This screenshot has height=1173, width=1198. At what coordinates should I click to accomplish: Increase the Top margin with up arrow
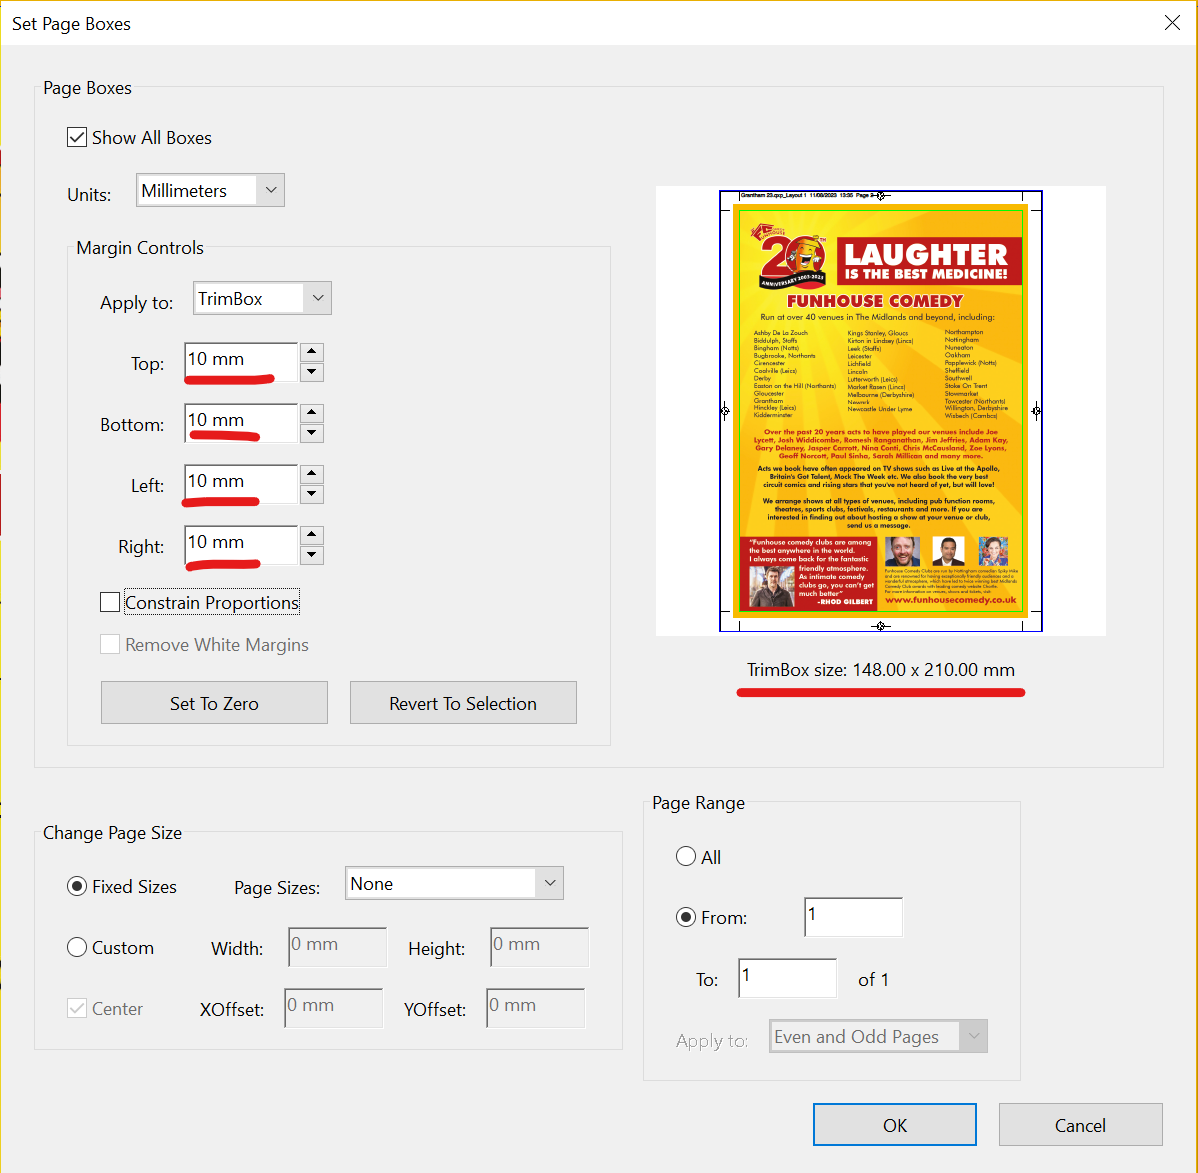click(312, 352)
